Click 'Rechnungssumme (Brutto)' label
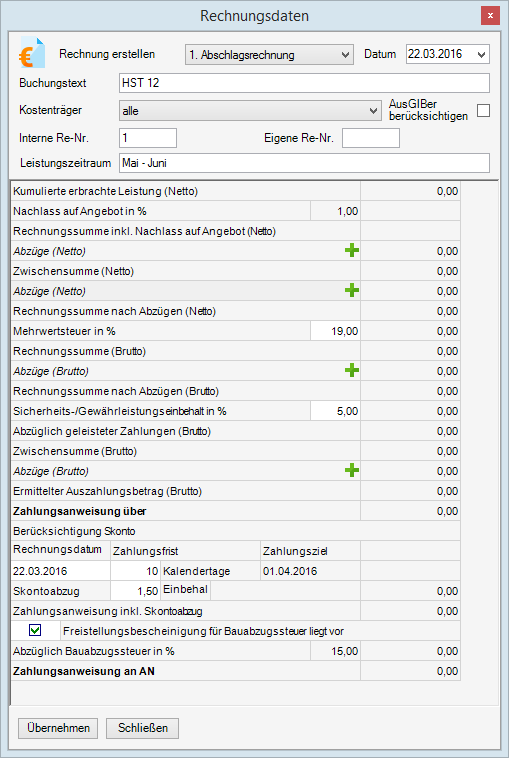 coord(80,351)
